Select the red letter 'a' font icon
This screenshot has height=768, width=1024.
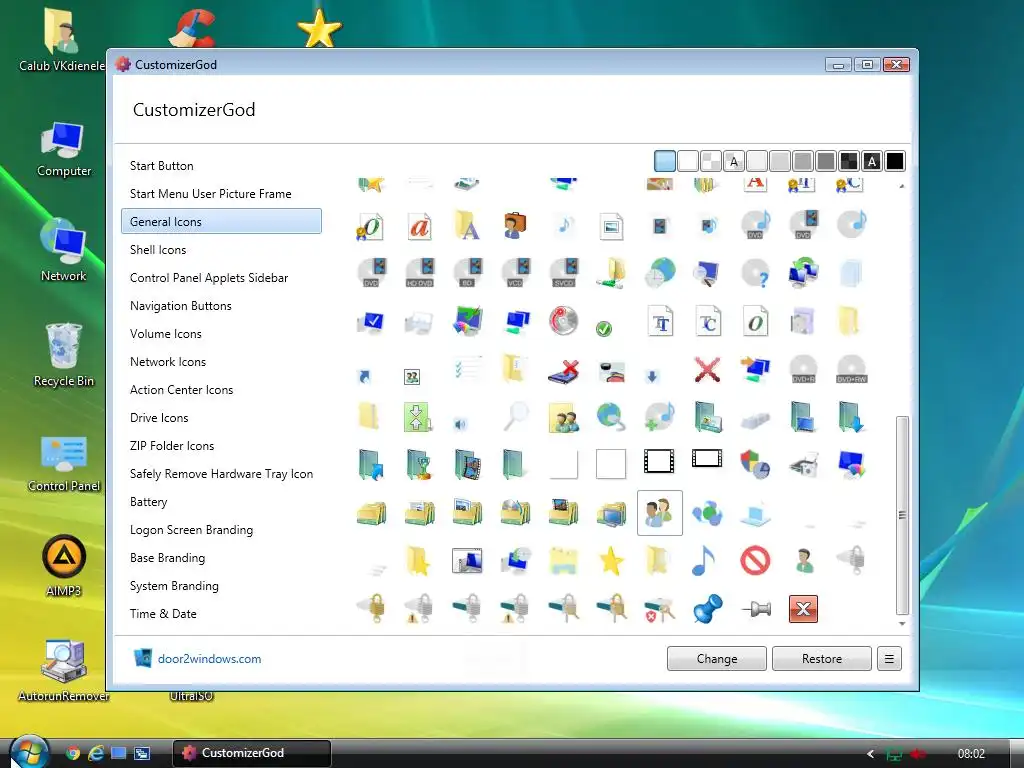[419, 226]
